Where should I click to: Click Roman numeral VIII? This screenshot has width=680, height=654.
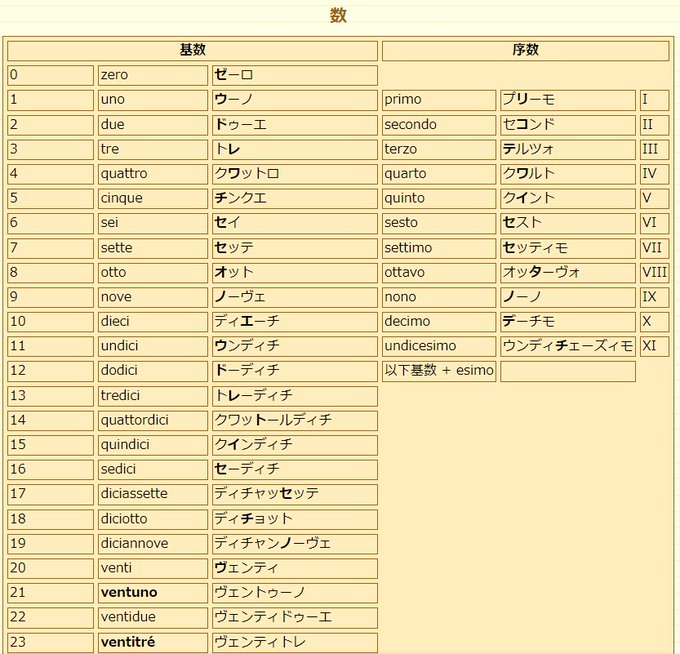tap(654, 272)
